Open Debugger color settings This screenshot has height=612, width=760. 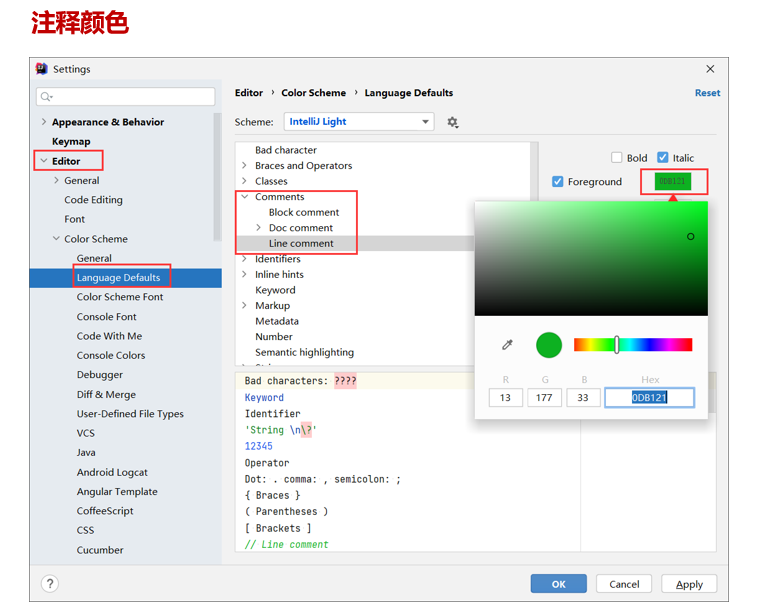tap(100, 375)
